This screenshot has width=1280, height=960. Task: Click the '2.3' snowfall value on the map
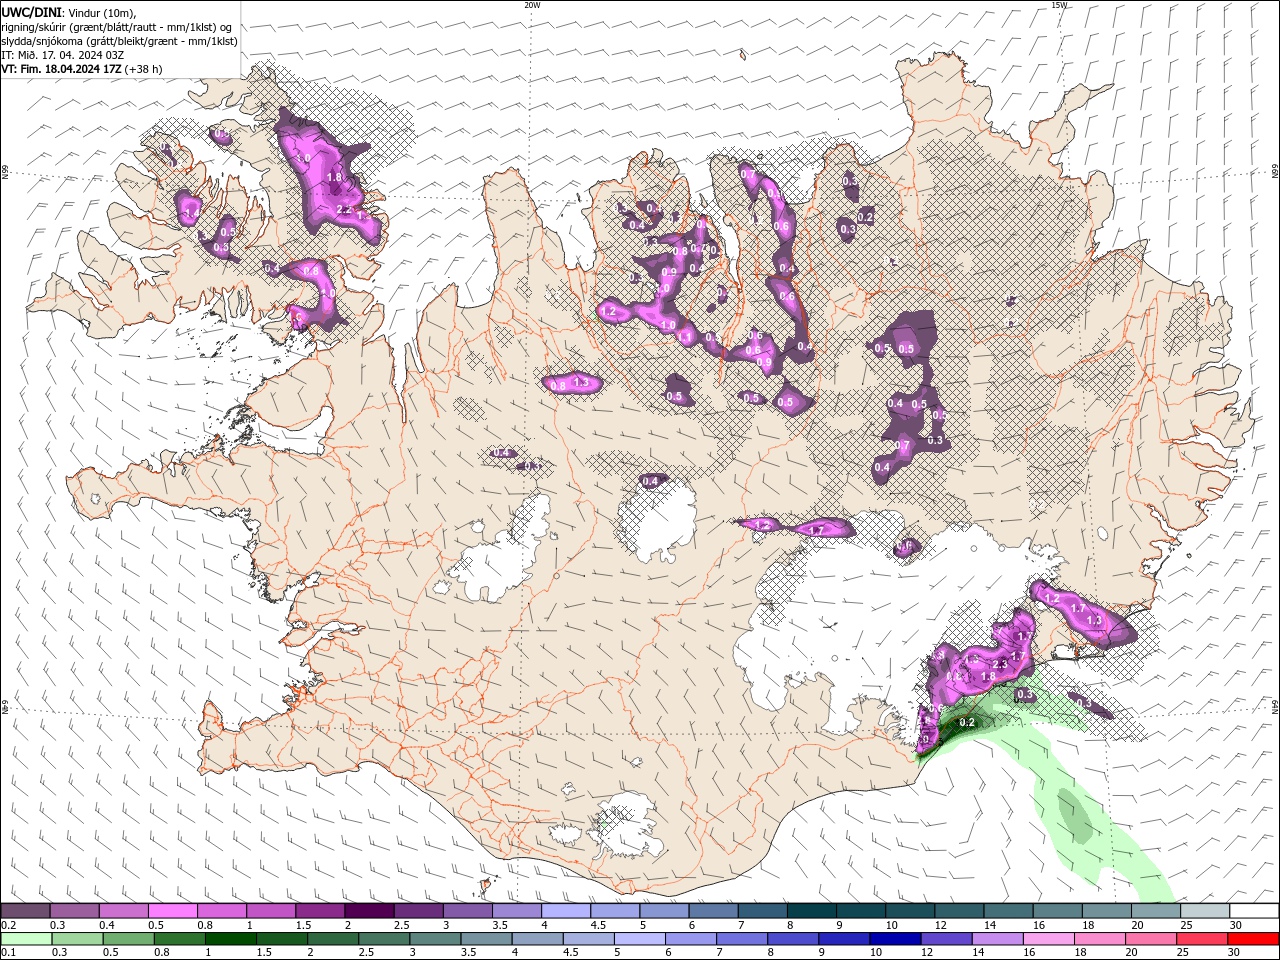coord(999,664)
